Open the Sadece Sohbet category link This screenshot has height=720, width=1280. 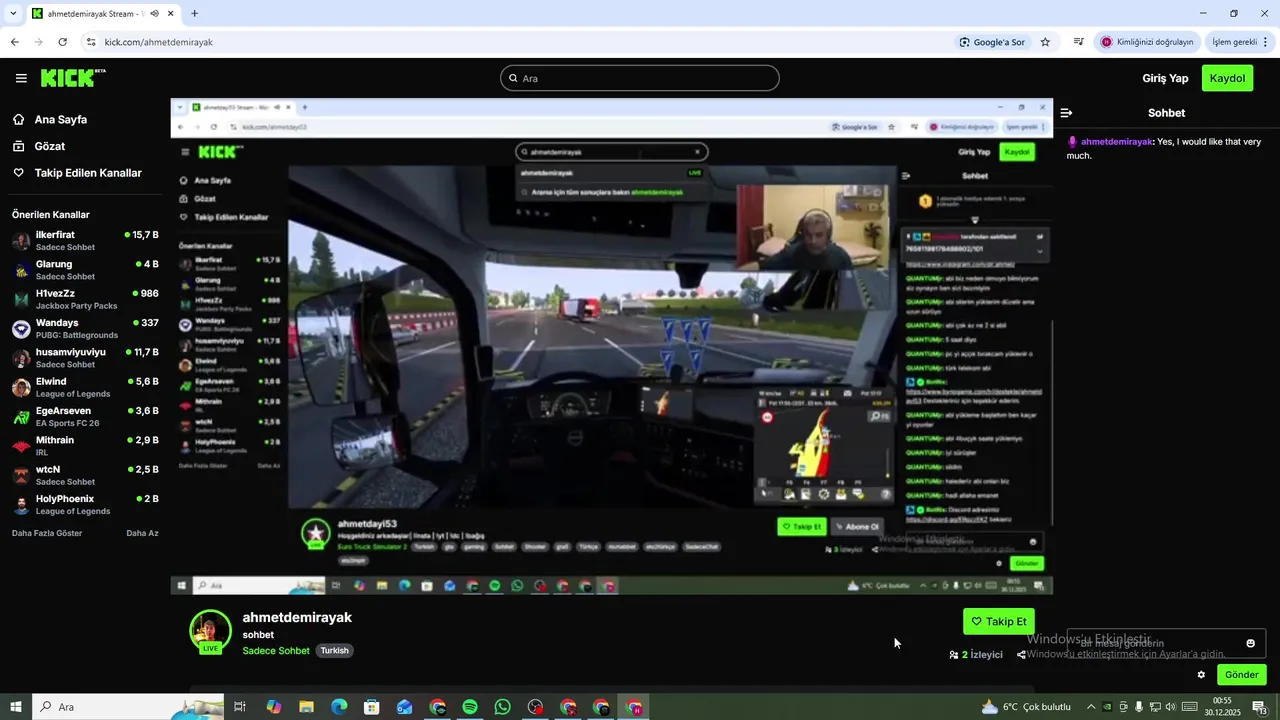276,651
